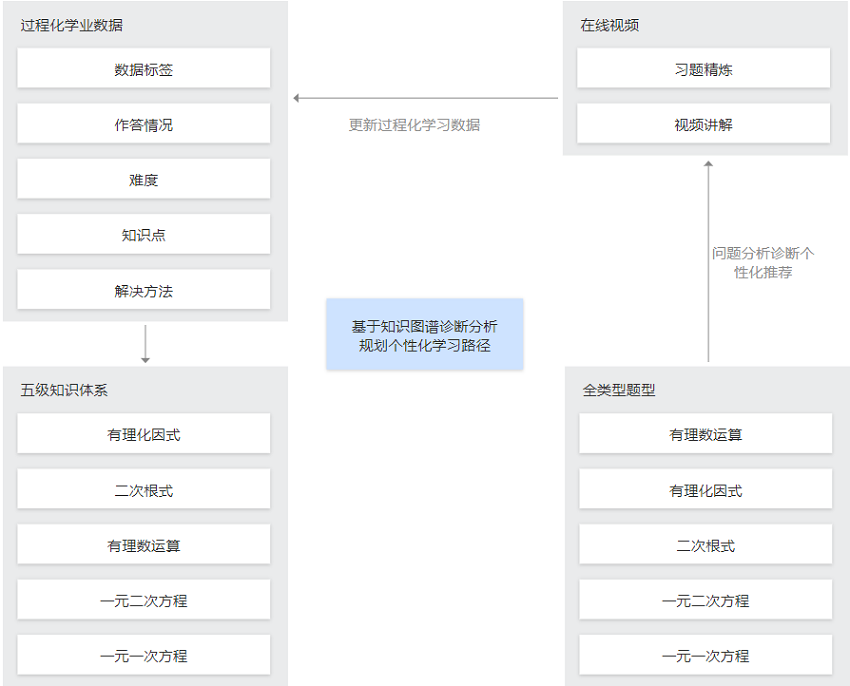The height and width of the screenshot is (686, 850).
Task: Click 有理数运算 under 五级知识体系
Action: (144, 544)
